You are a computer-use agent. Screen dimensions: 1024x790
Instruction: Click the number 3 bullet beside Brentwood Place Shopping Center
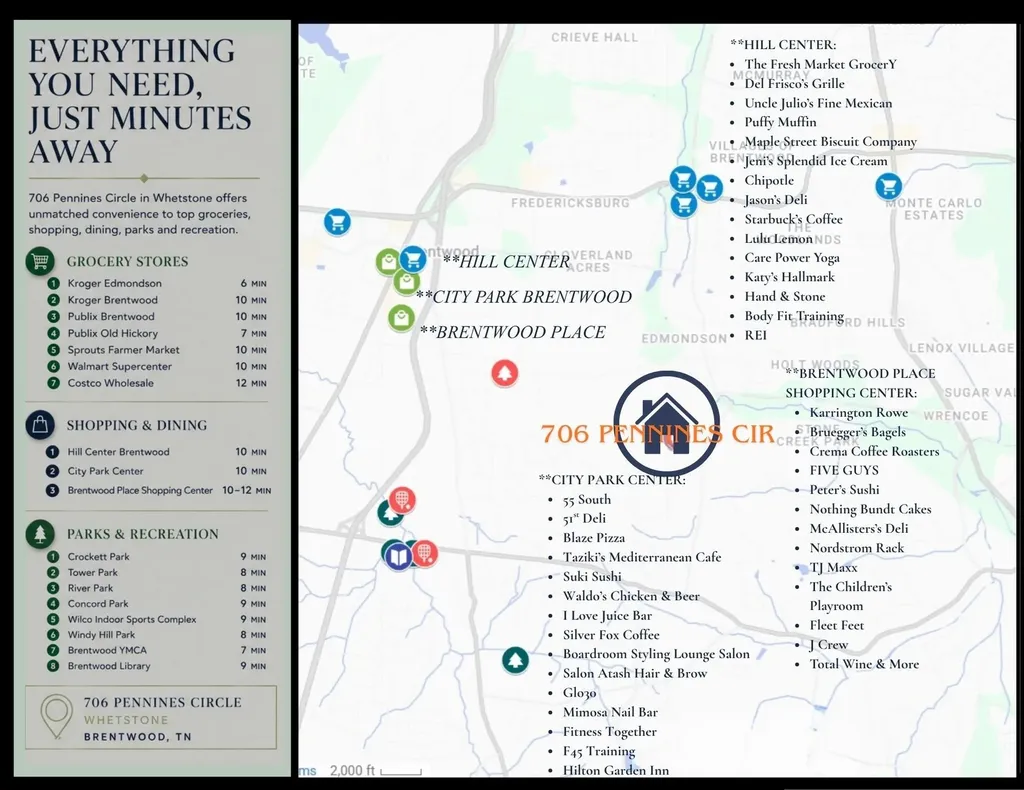[52, 490]
